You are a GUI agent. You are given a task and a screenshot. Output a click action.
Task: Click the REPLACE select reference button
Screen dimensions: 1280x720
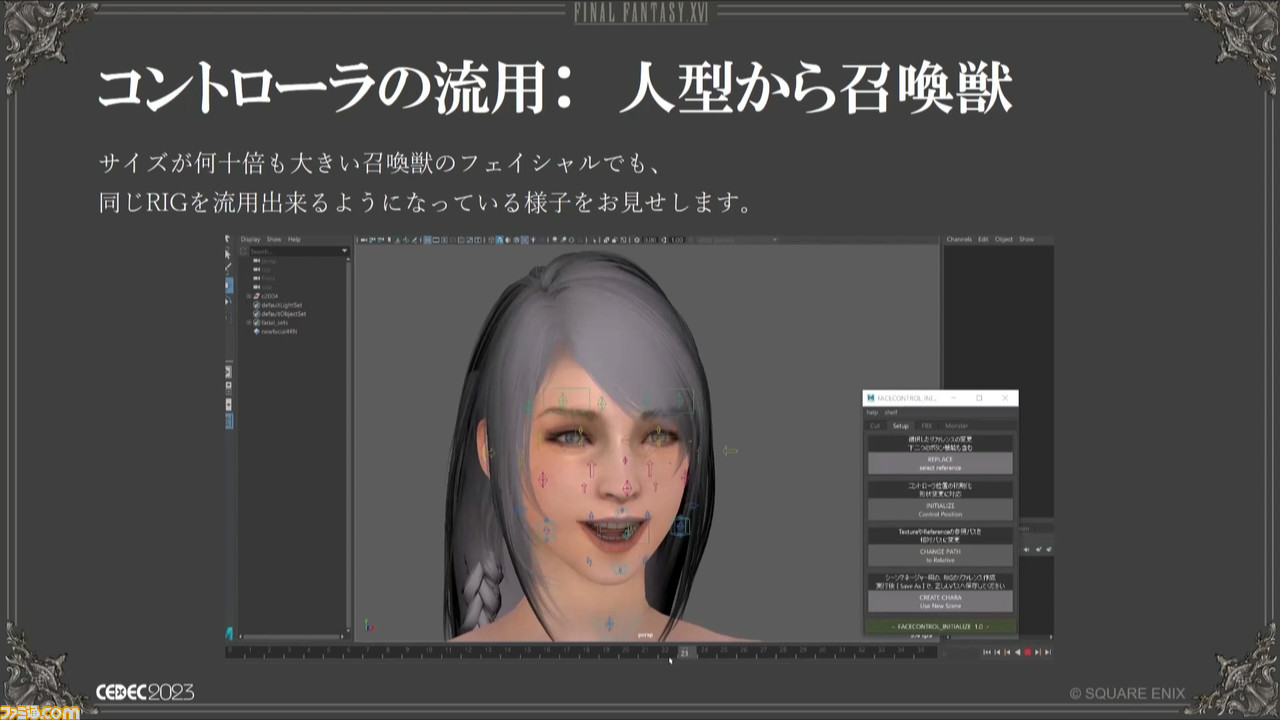[x=940, y=464]
